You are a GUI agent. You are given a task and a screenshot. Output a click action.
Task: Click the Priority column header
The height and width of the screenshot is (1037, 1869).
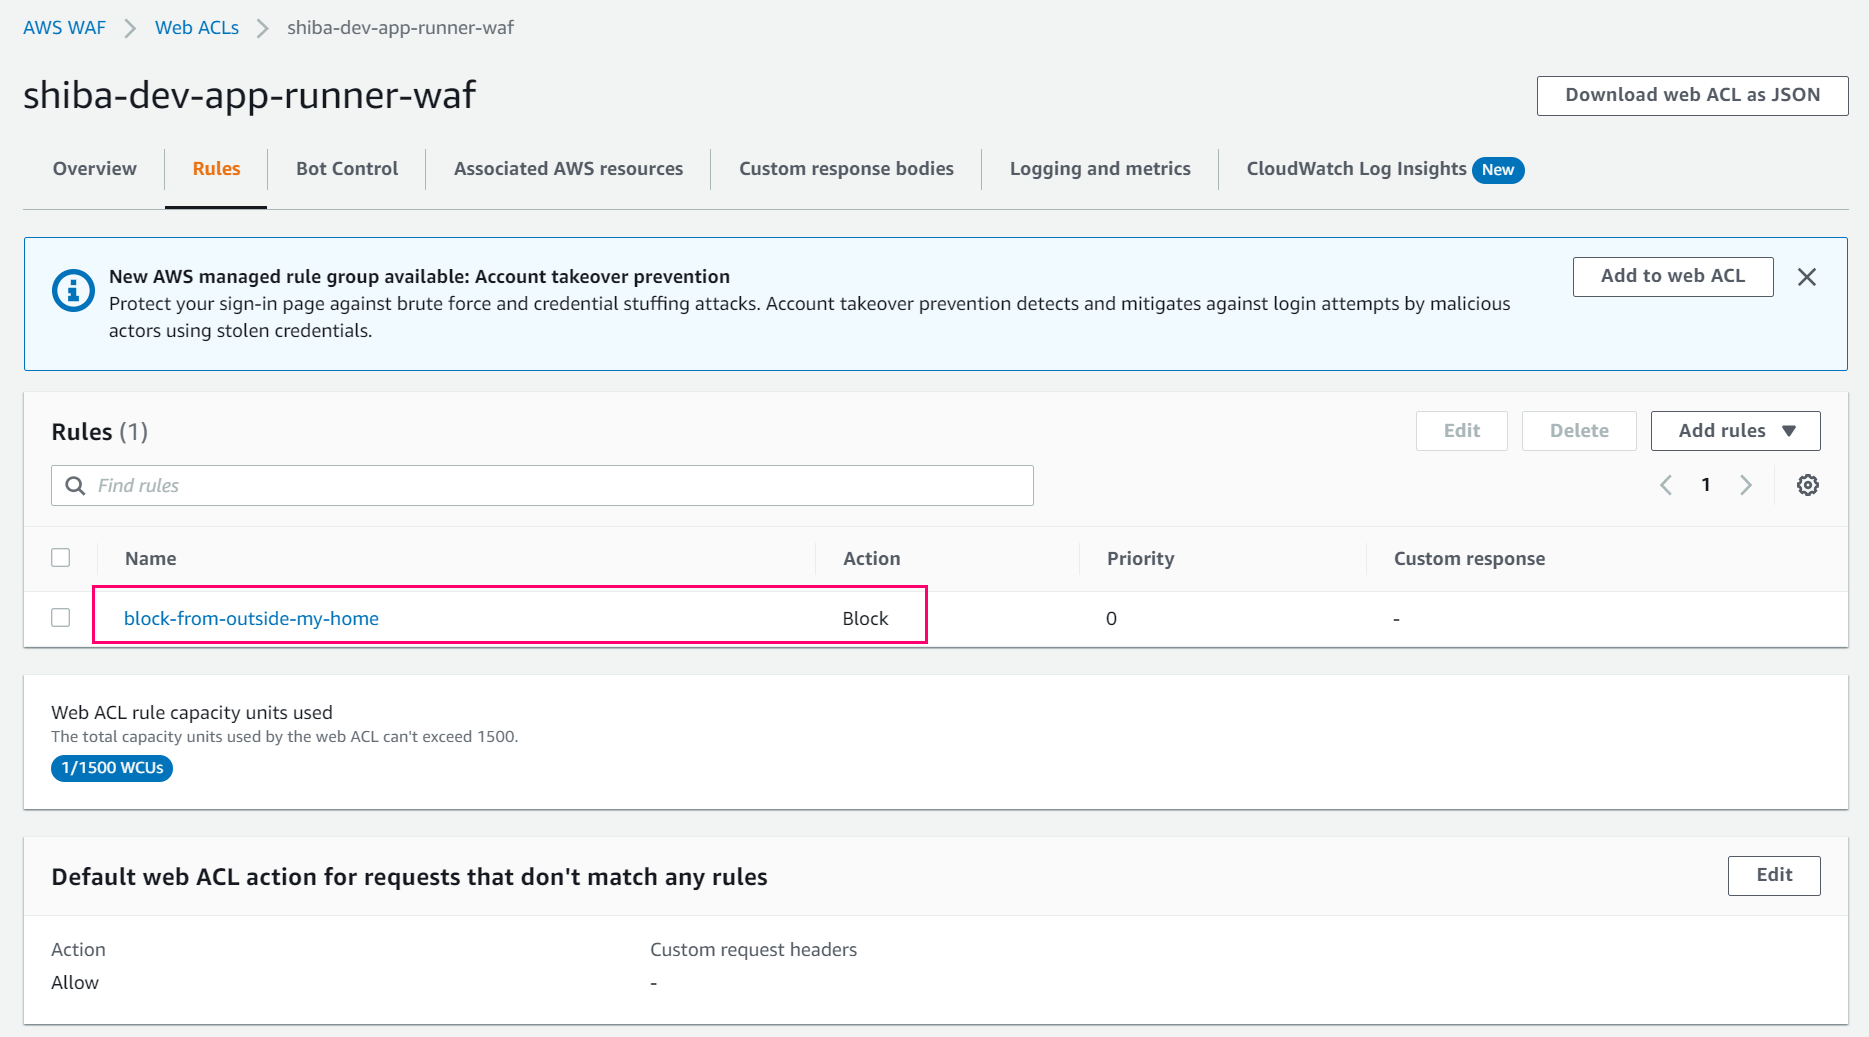pos(1140,558)
